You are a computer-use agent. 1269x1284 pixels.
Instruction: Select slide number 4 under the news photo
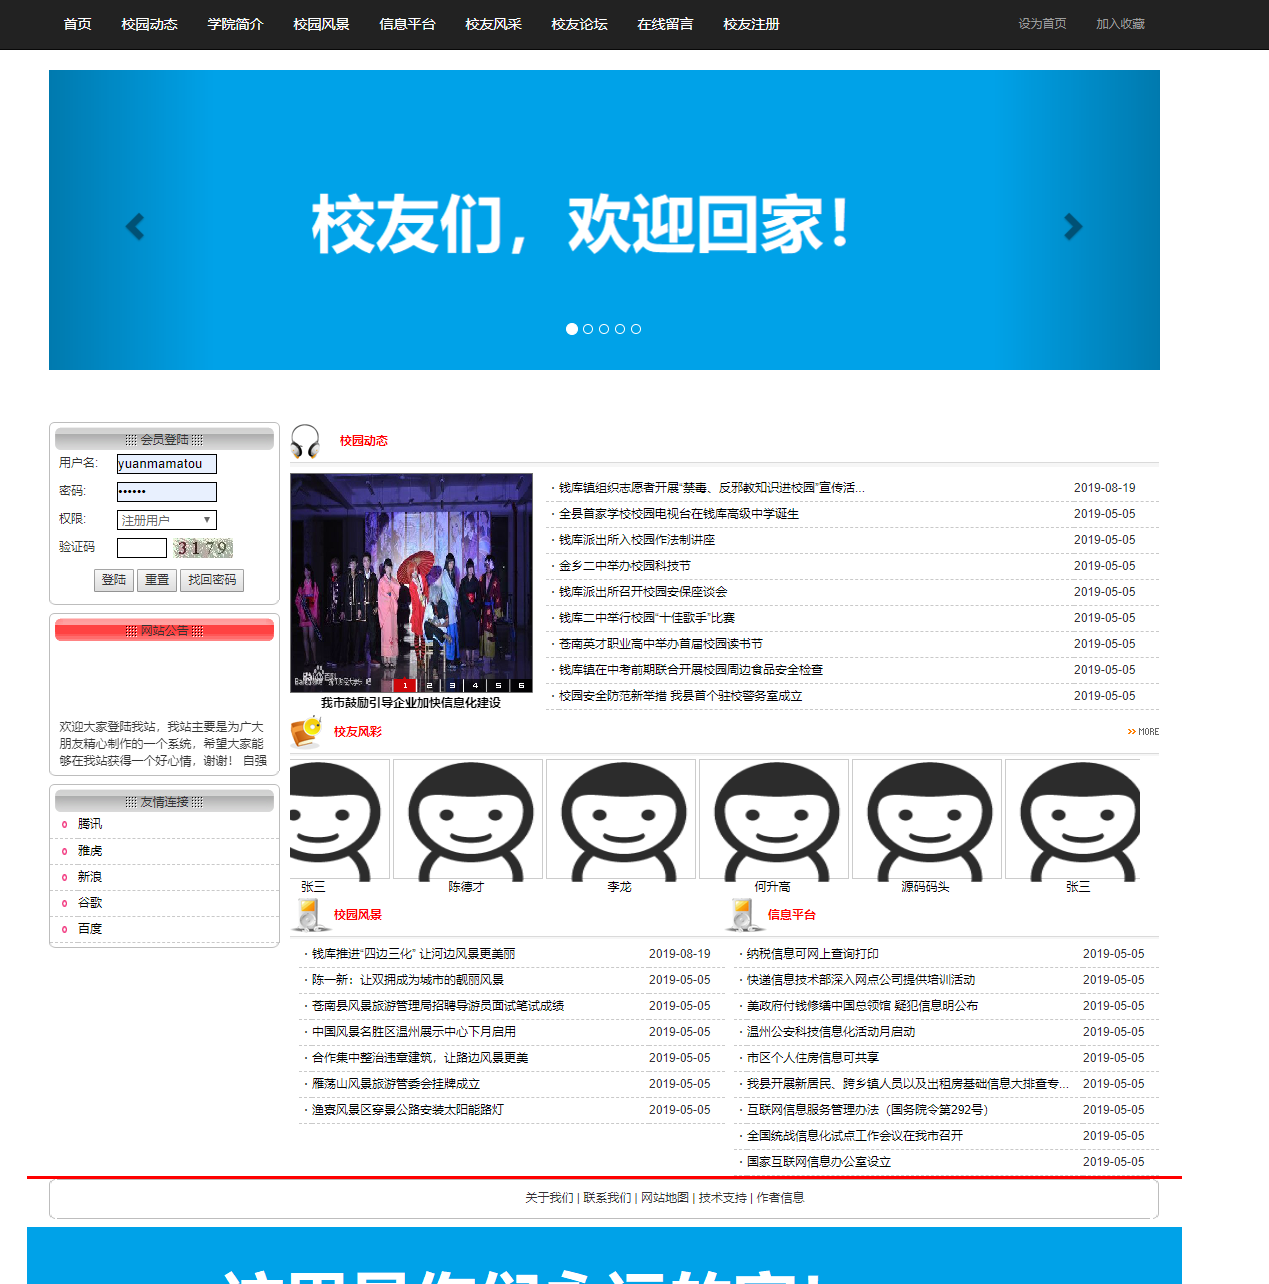click(x=475, y=686)
